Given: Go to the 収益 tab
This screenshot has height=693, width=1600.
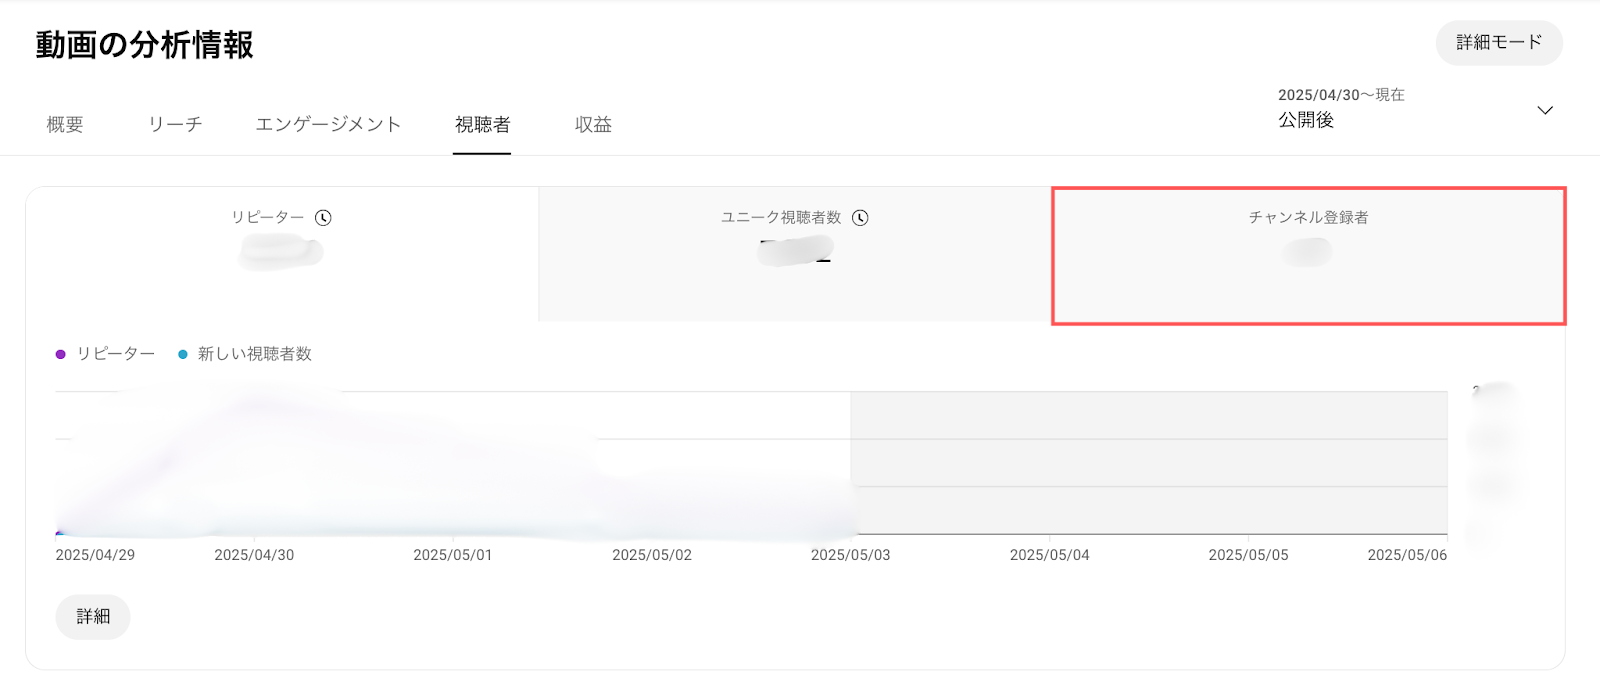Looking at the screenshot, I should 593,125.
